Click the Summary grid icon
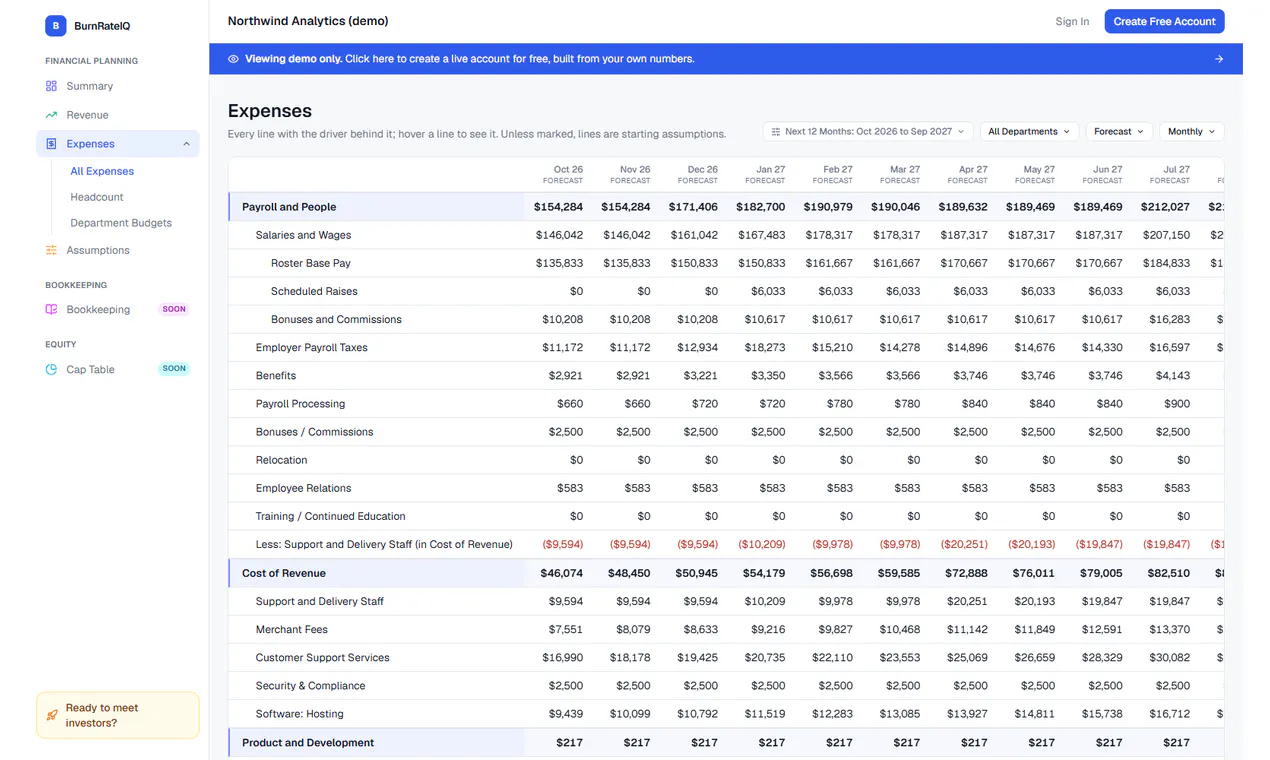 point(52,86)
